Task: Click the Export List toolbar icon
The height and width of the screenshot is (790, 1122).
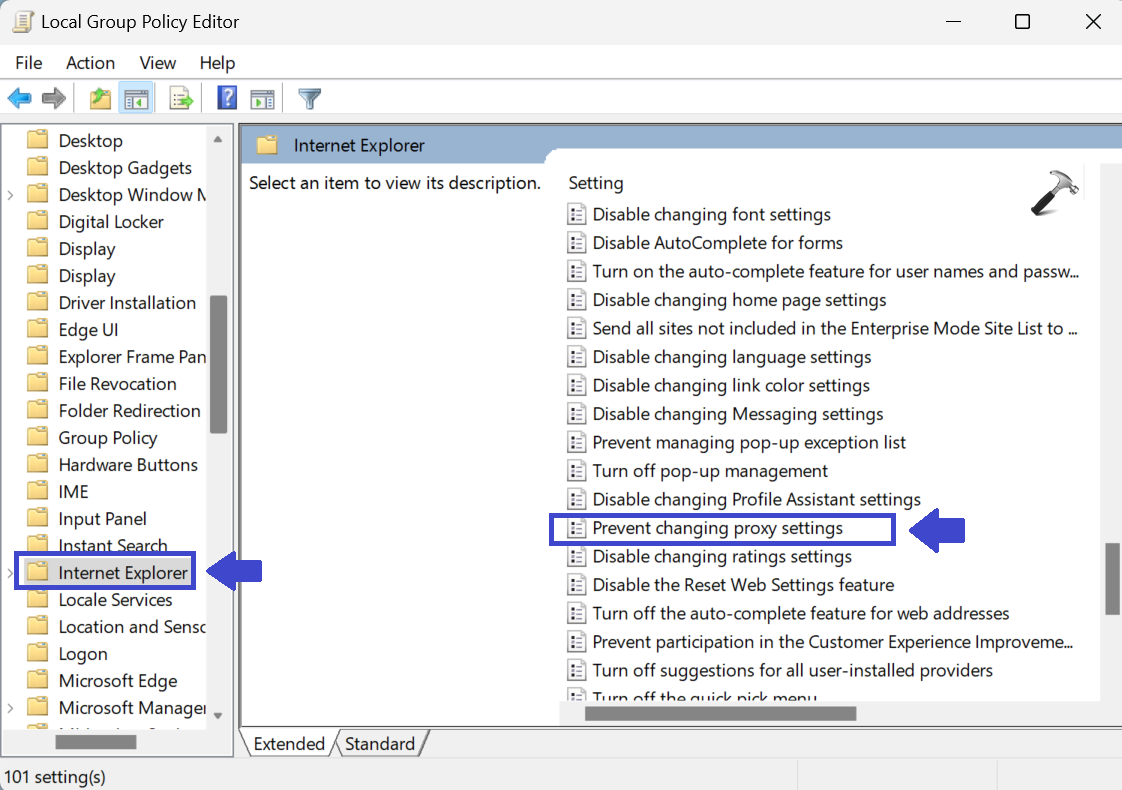Action: (181, 98)
